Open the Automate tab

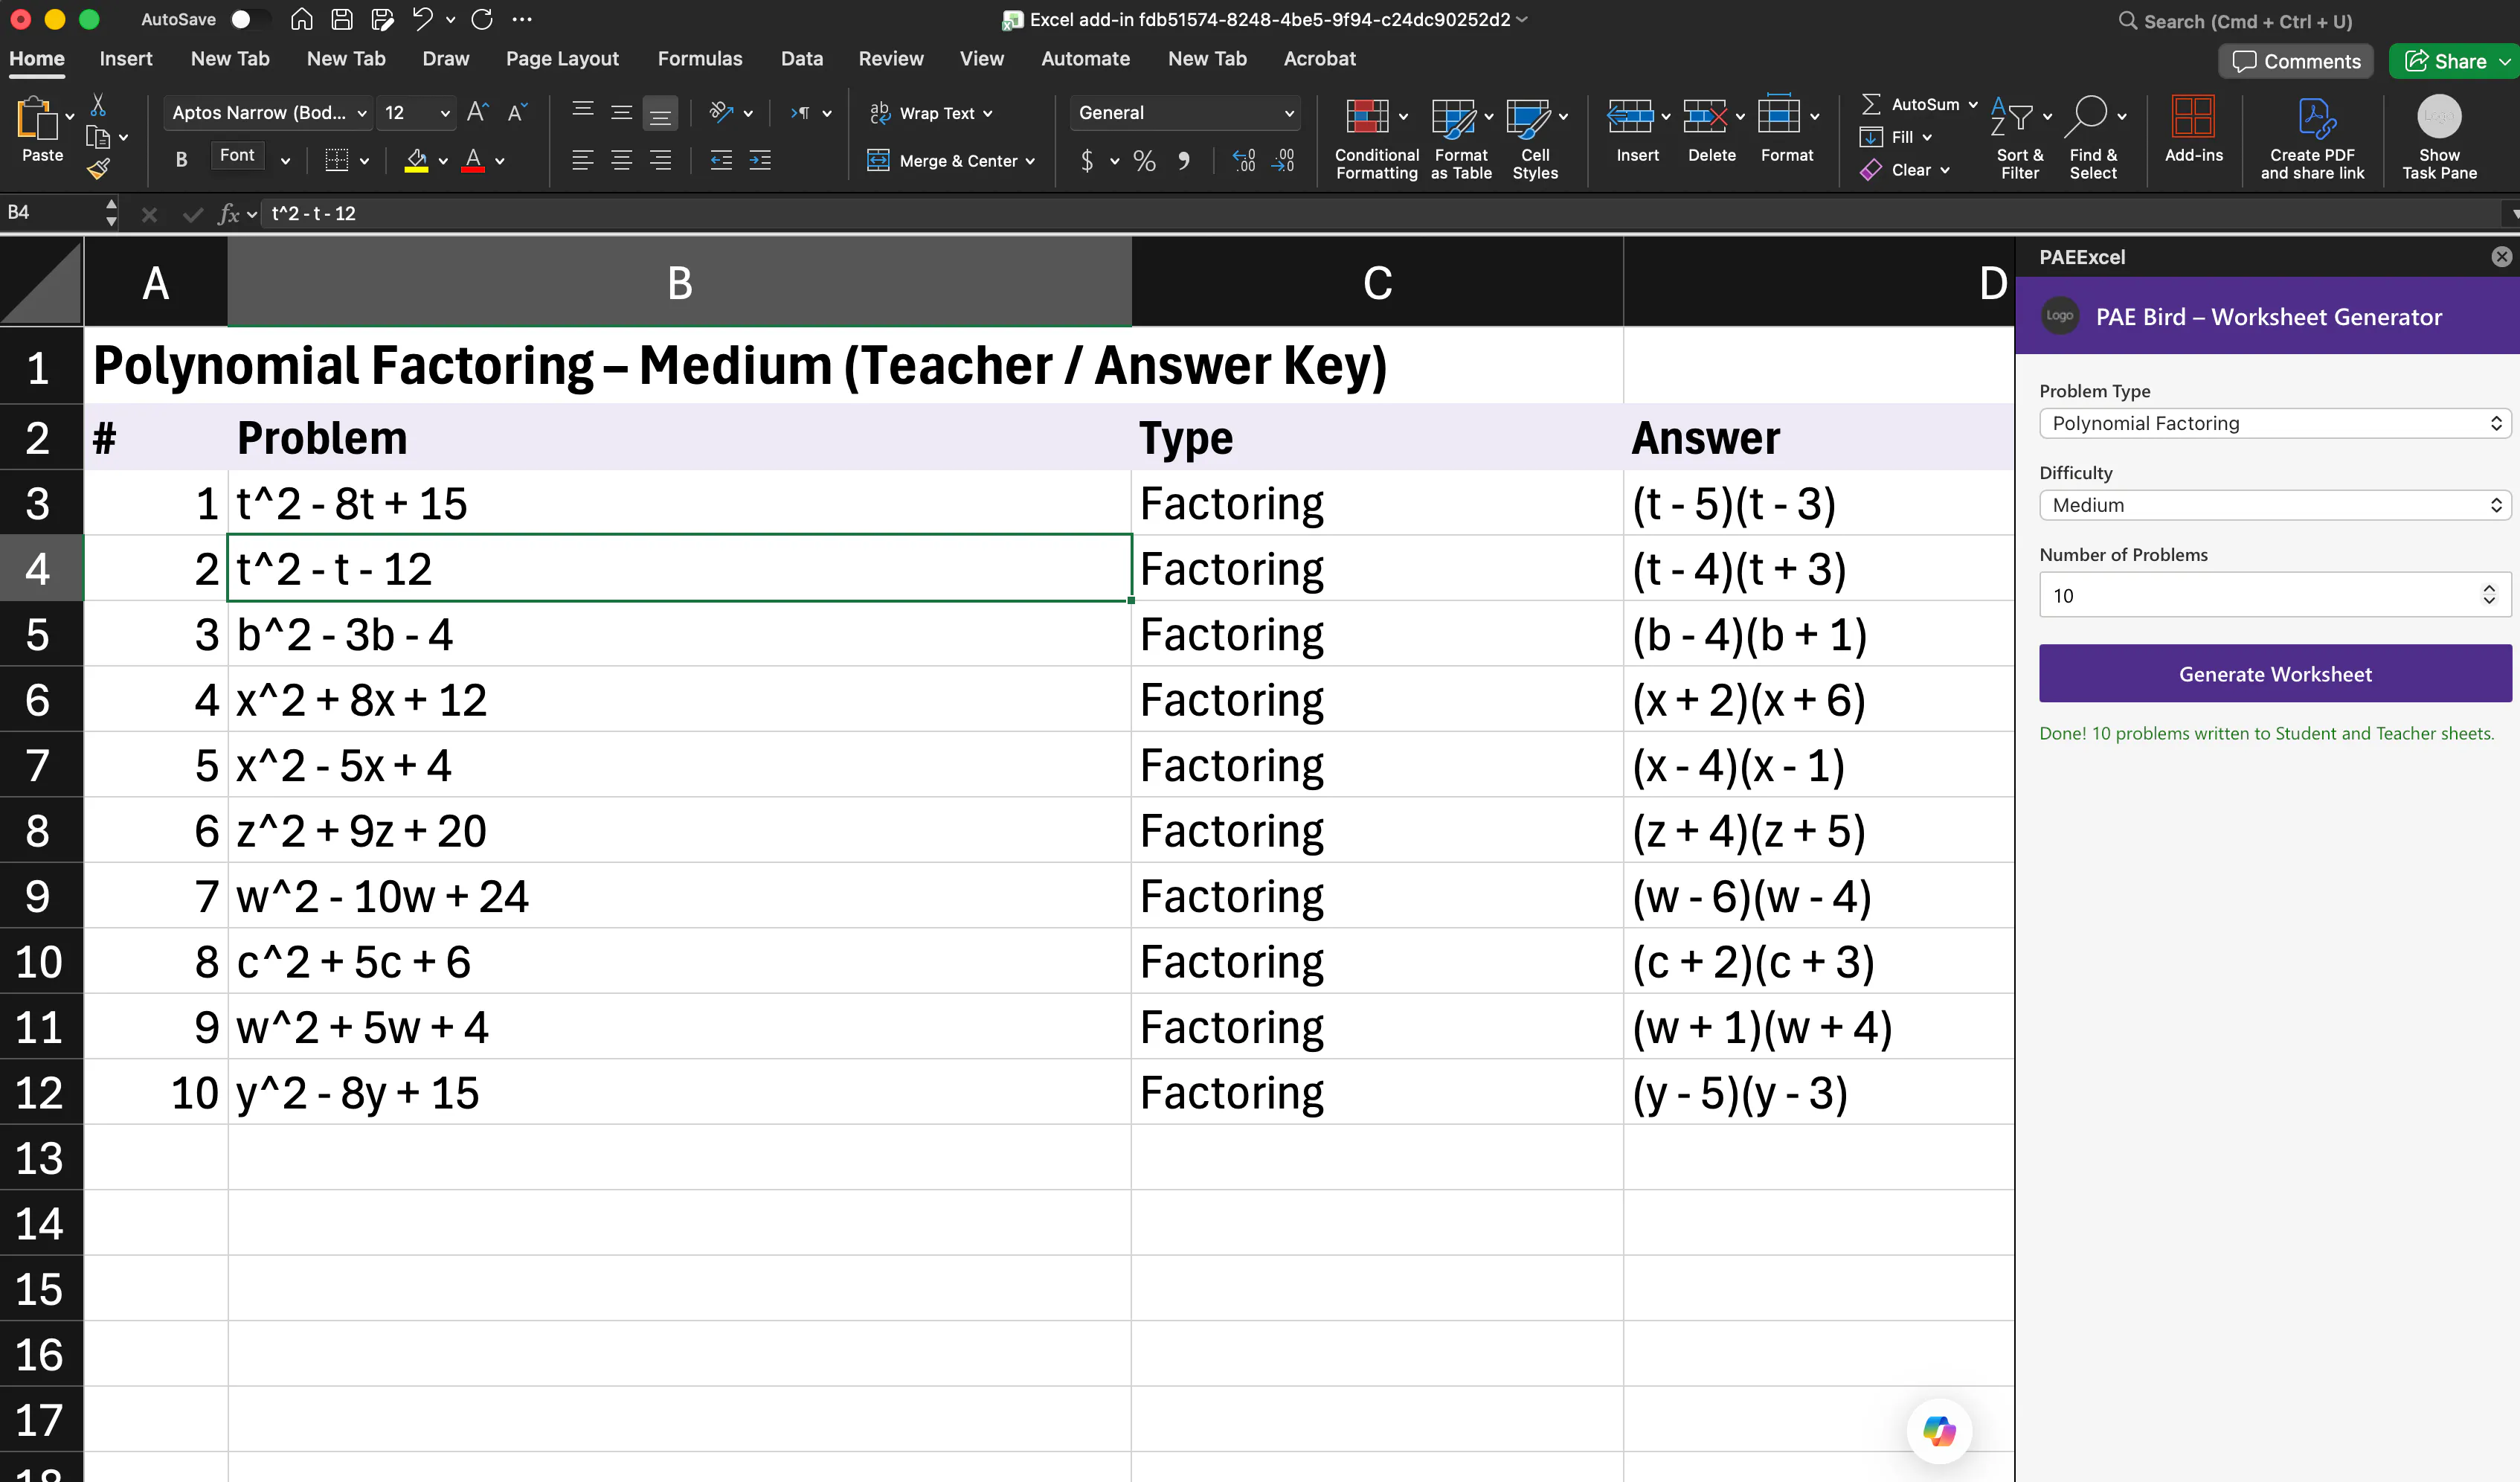1085,59
